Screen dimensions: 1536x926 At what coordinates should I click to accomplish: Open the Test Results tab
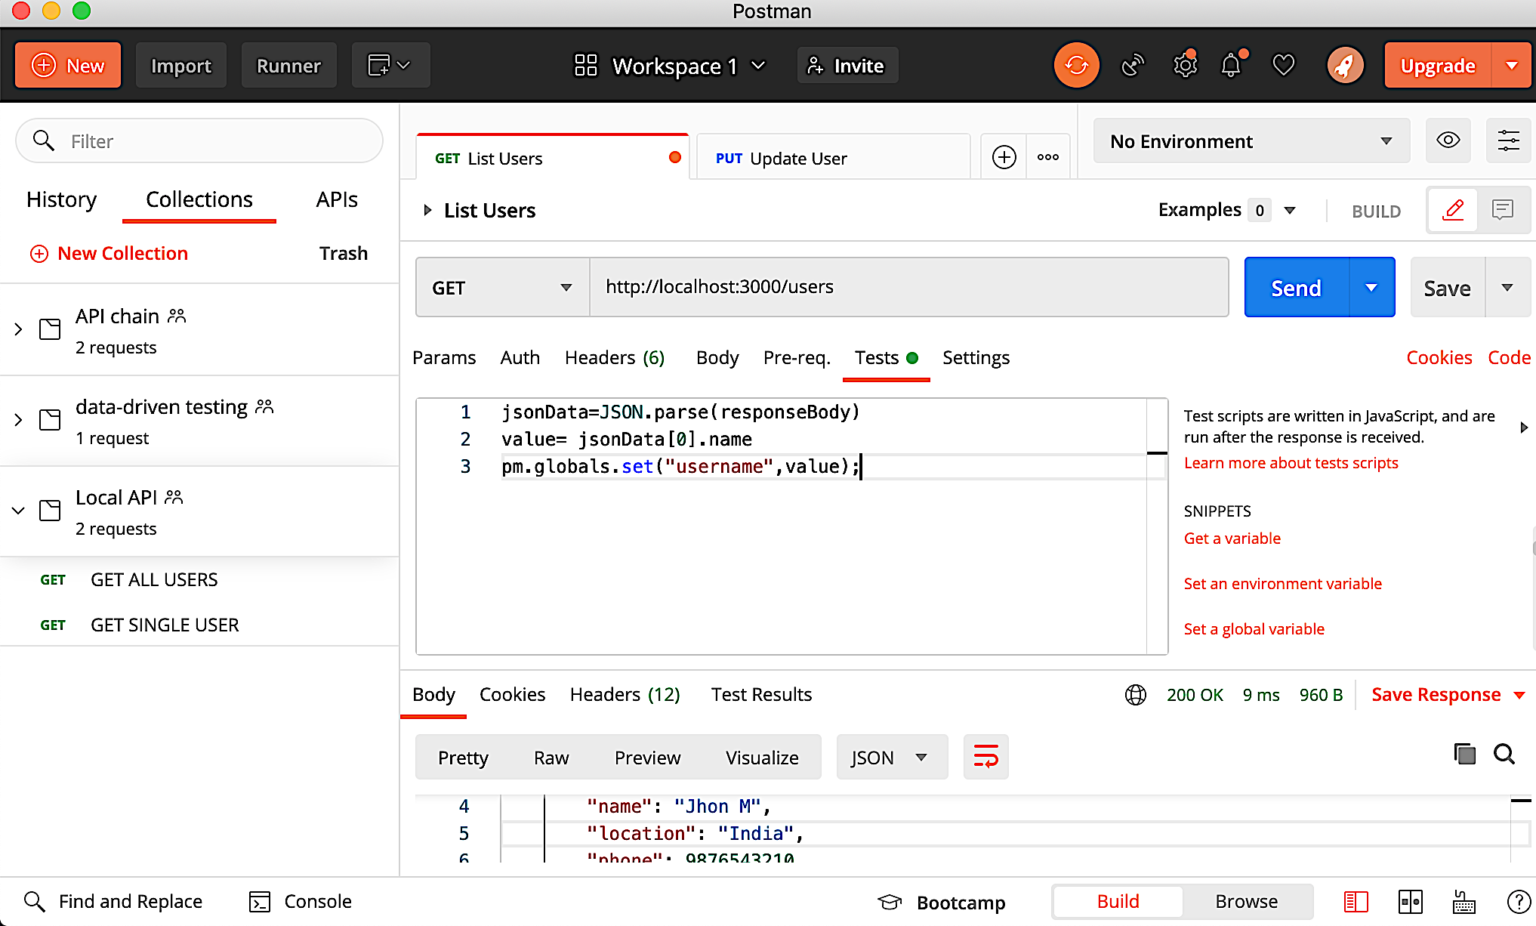(761, 695)
